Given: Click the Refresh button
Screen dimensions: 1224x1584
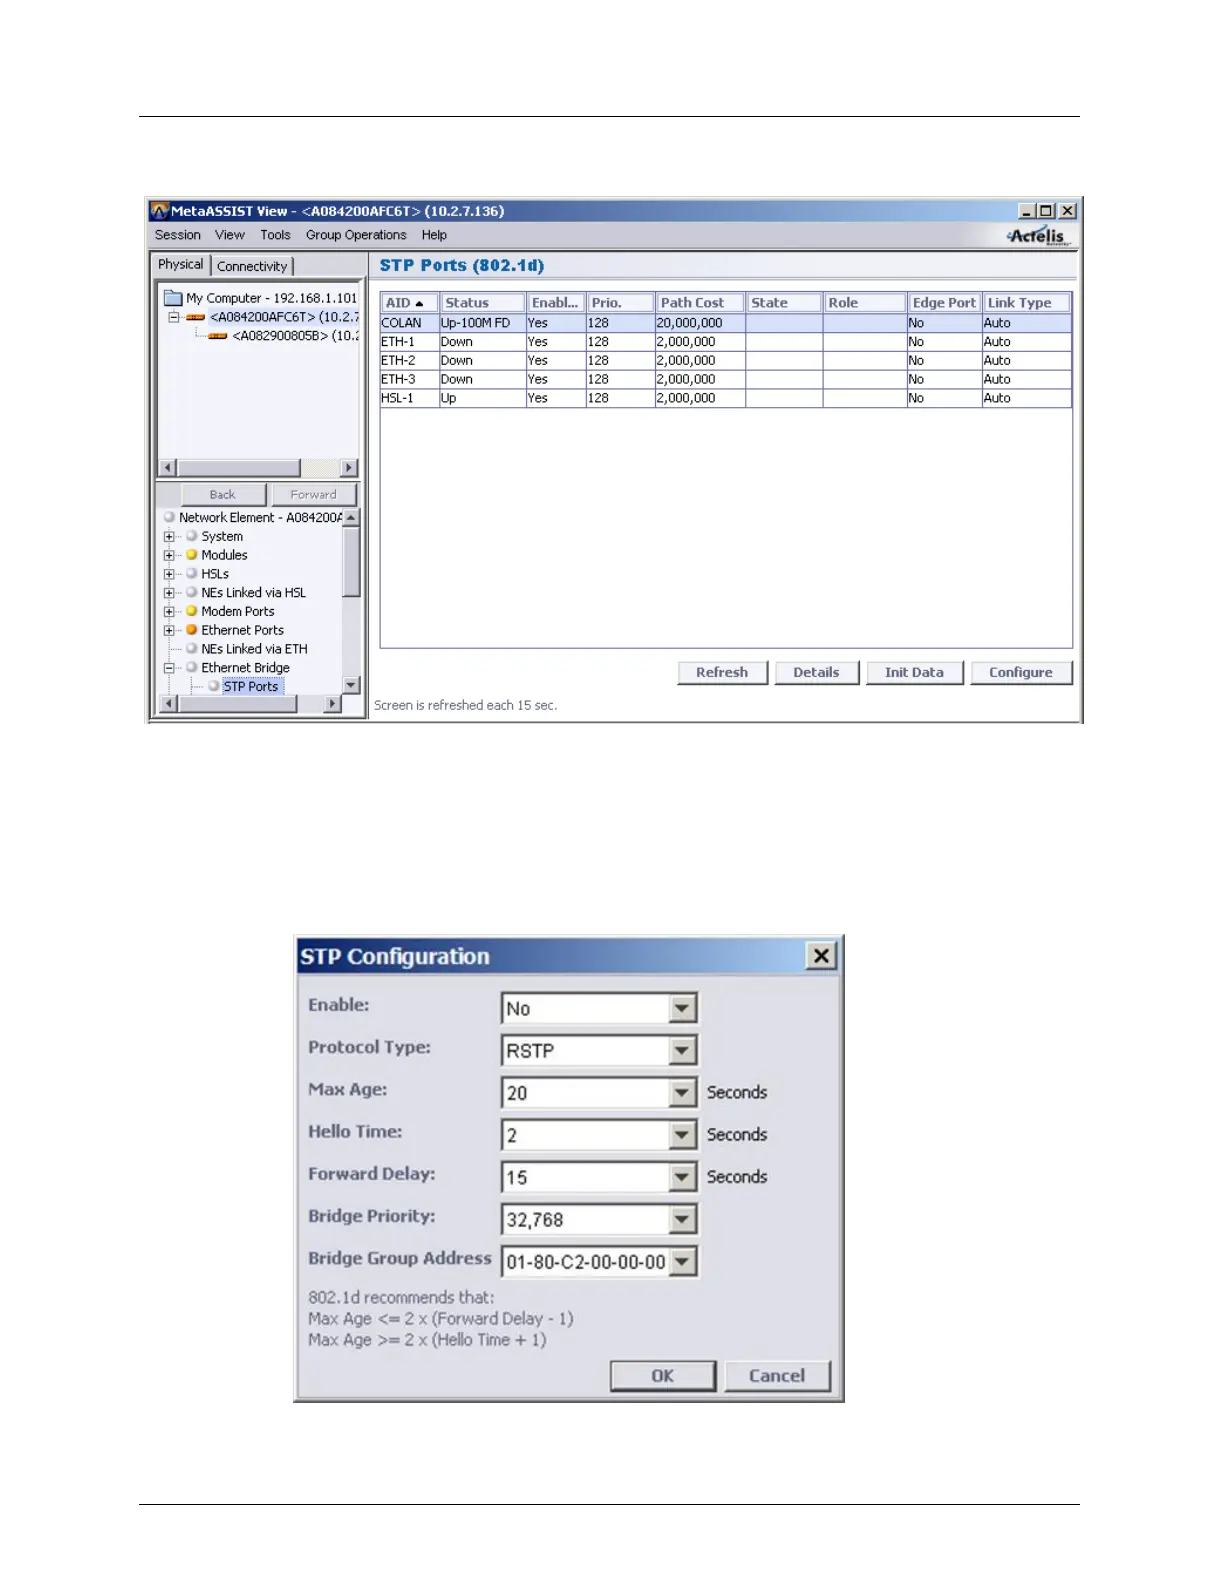Looking at the screenshot, I should [722, 673].
